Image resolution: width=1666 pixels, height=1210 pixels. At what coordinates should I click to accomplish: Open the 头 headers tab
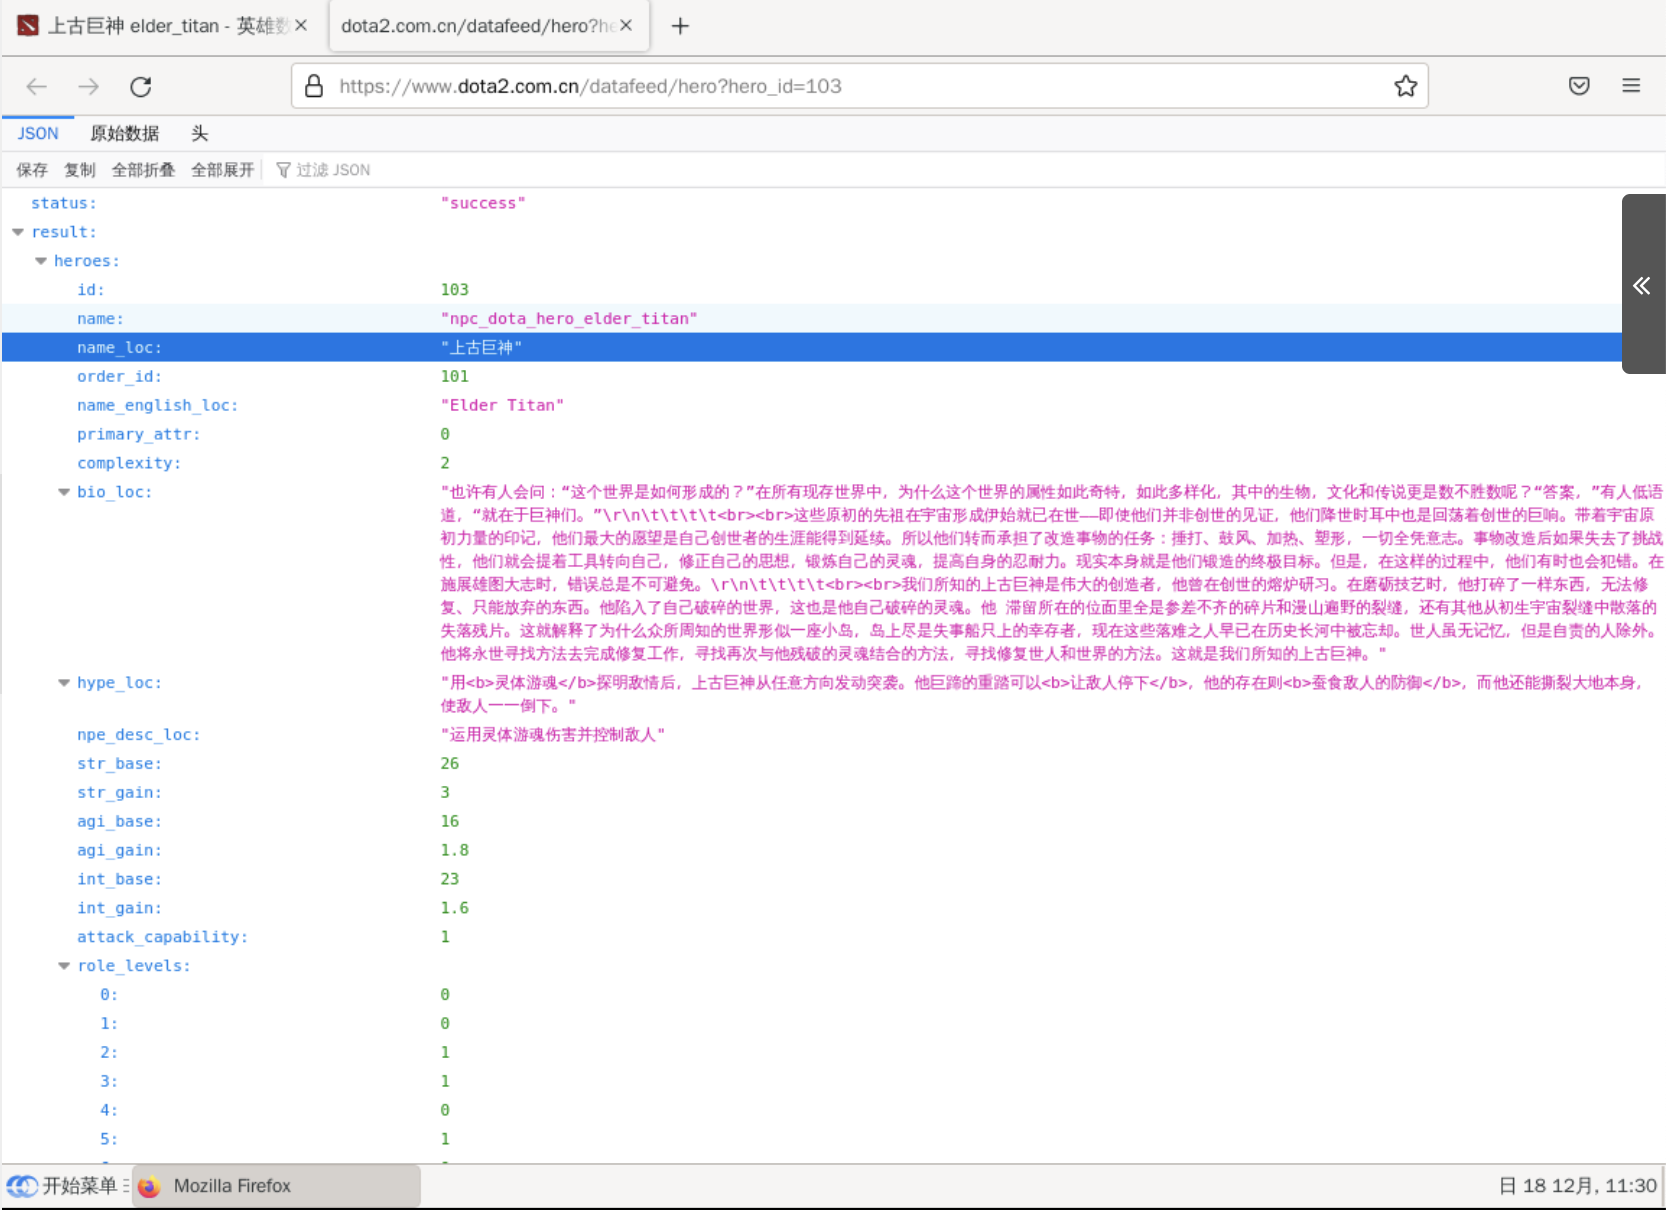coord(200,134)
